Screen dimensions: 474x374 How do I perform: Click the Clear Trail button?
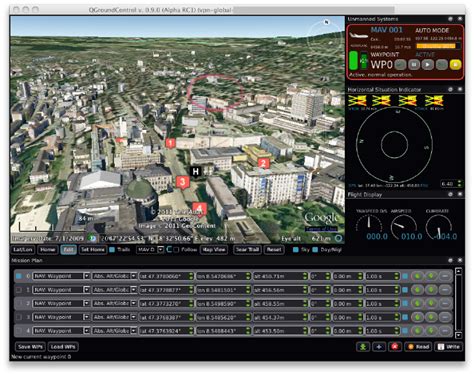click(247, 250)
